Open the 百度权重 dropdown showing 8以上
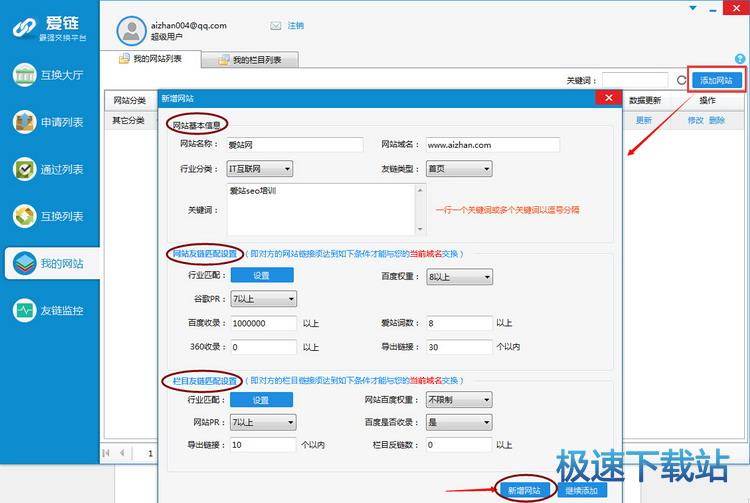750x503 pixels. coord(459,277)
